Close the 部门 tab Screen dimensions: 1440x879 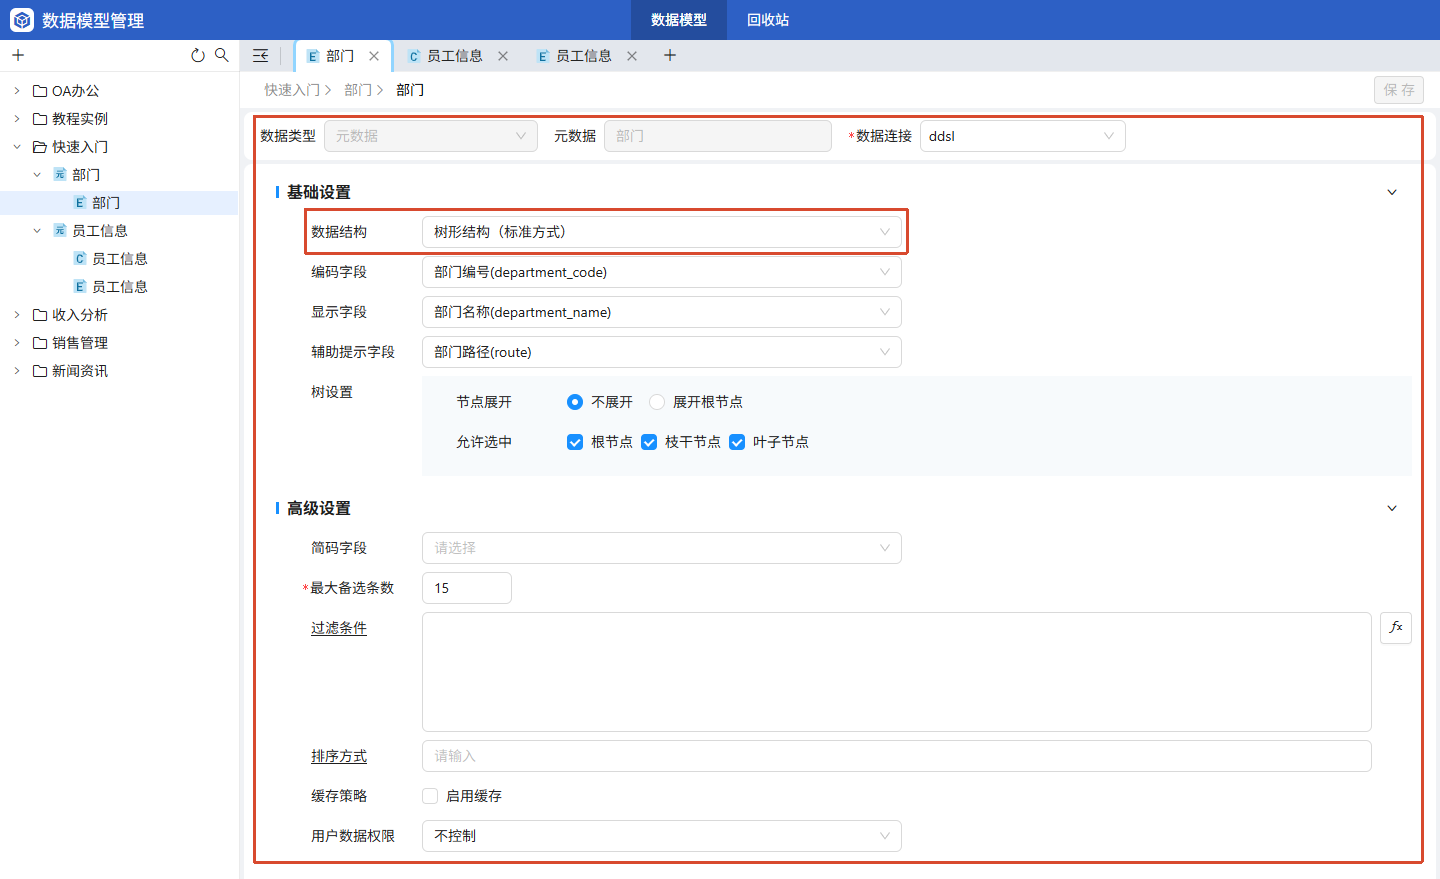[374, 56]
